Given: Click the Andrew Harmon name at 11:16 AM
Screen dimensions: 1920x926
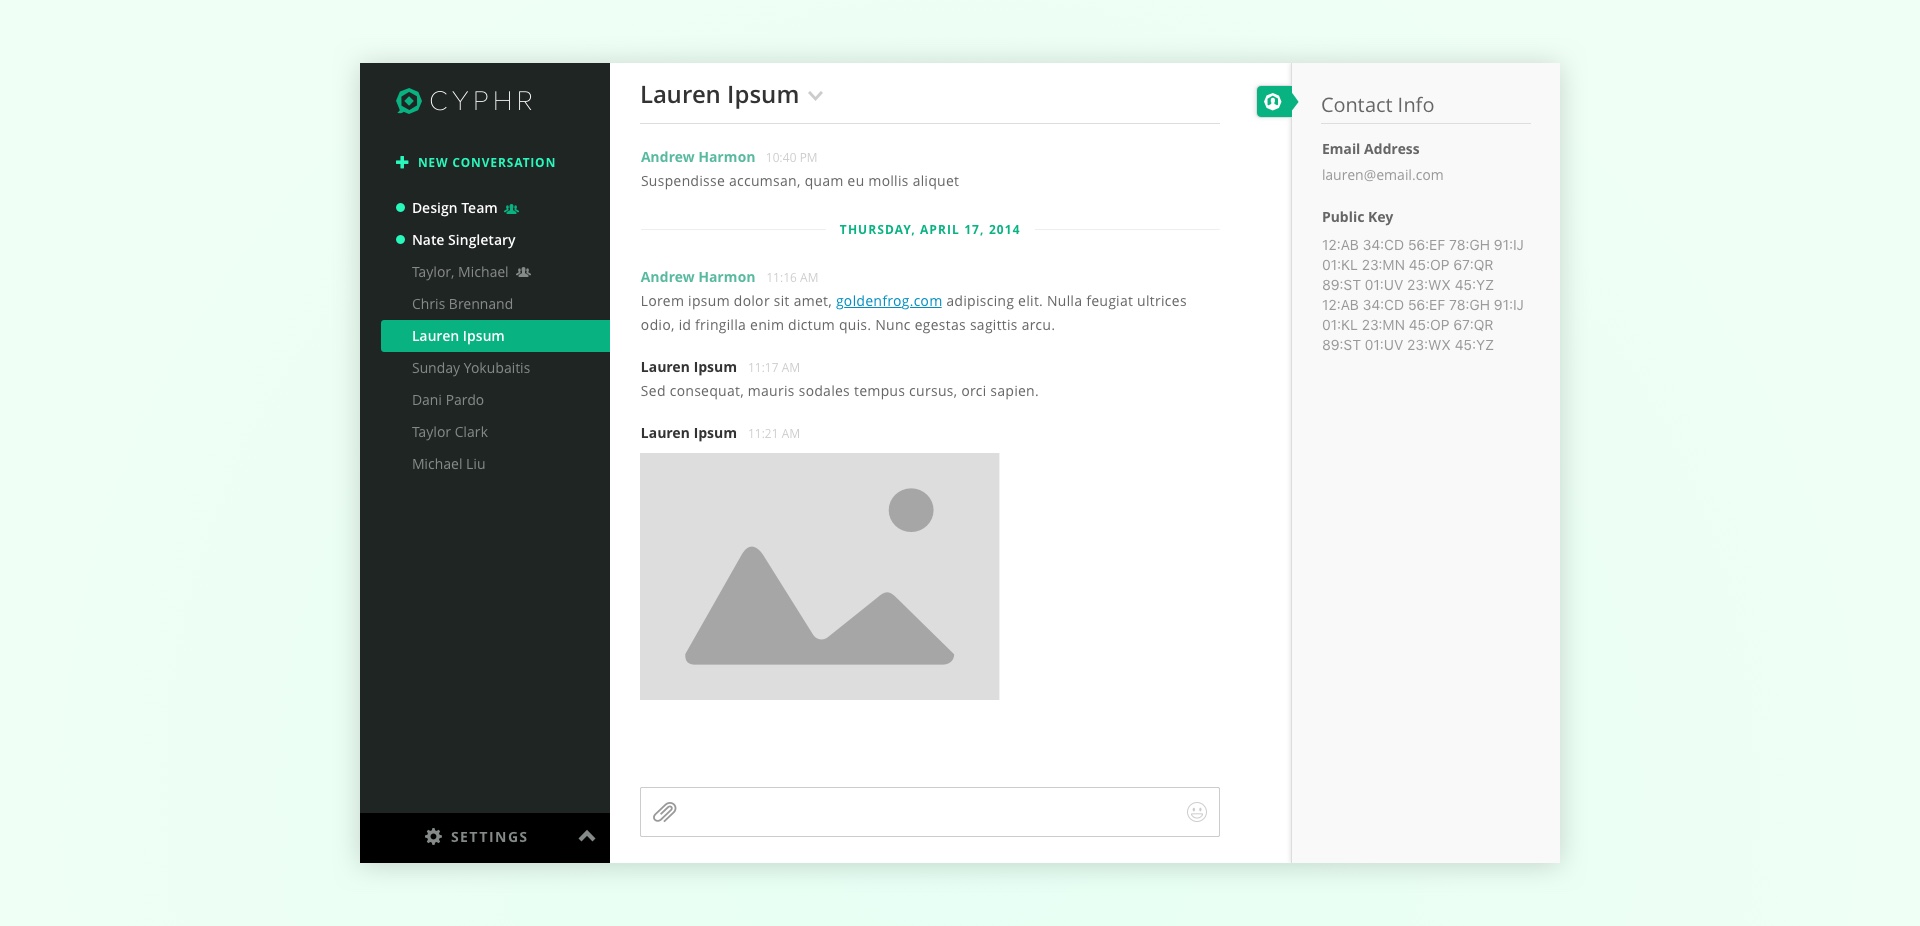Looking at the screenshot, I should click(x=698, y=277).
